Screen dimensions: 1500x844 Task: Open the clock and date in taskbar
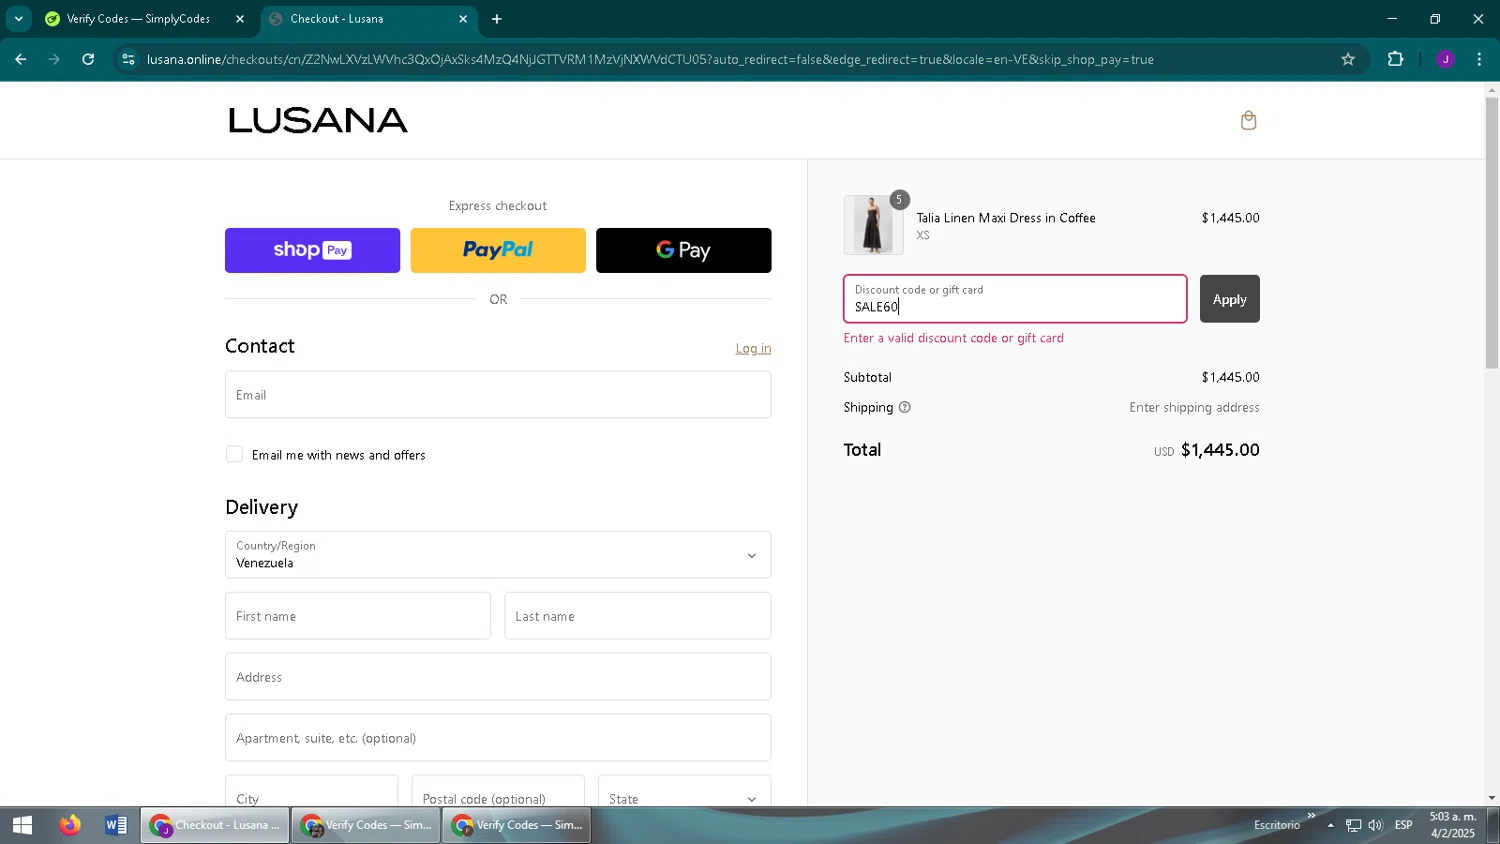pos(1453,825)
